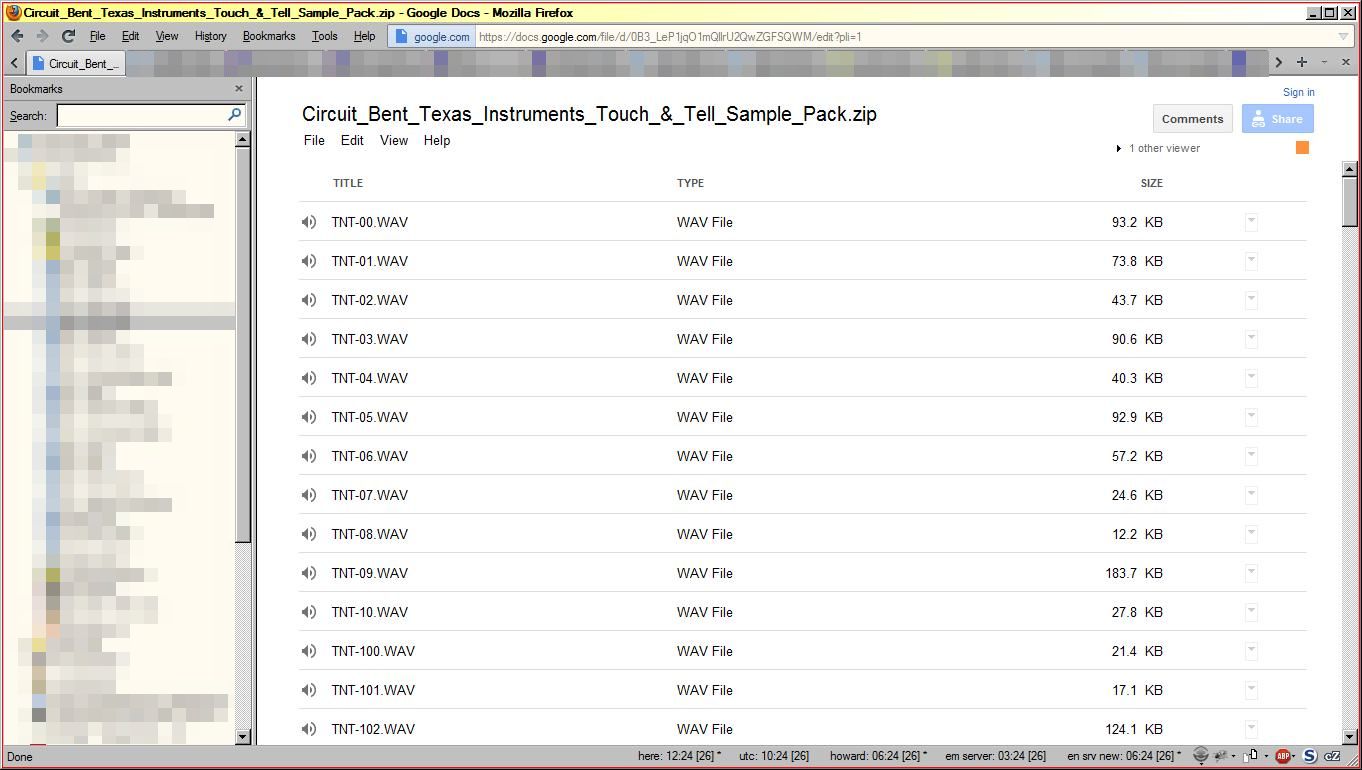Play the TNT-04.WAV speaker icon
The height and width of the screenshot is (770, 1362).
[x=309, y=378]
